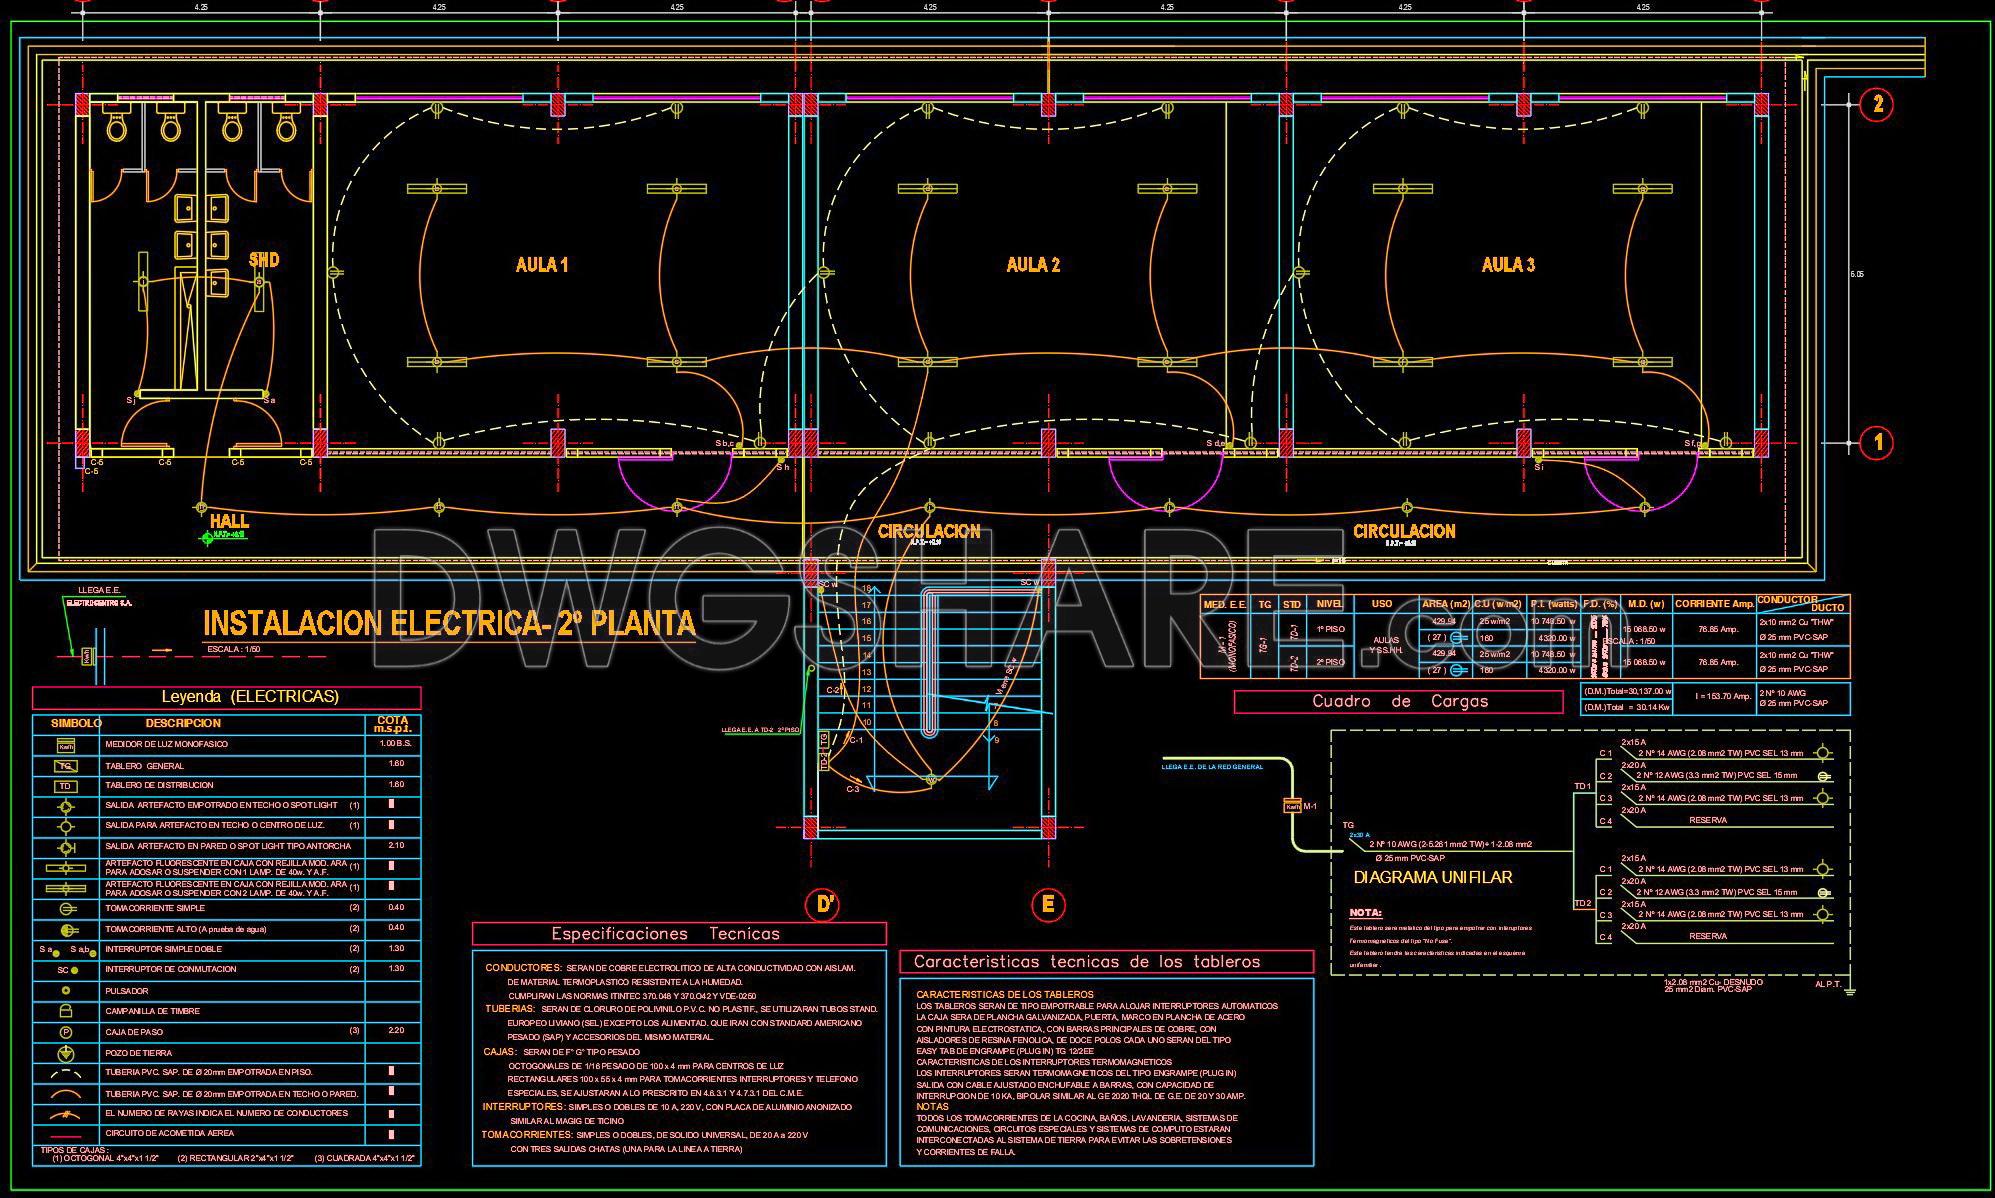The height and width of the screenshot is (1198, 1995).
Task: Click the Kw-h meter symbol in the legend
Action: pyautogui.click(x=66, y=746)
